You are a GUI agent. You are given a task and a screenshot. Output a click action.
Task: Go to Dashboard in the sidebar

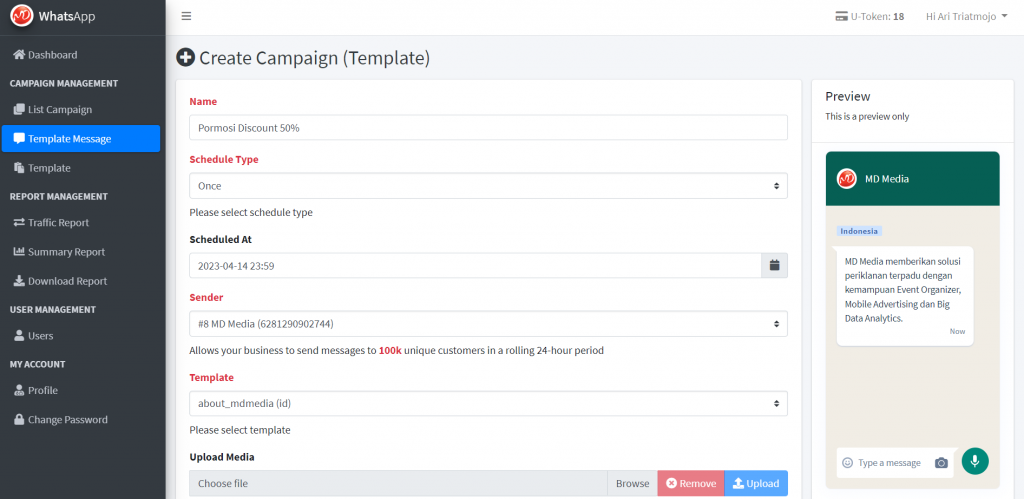coord(52,55)
